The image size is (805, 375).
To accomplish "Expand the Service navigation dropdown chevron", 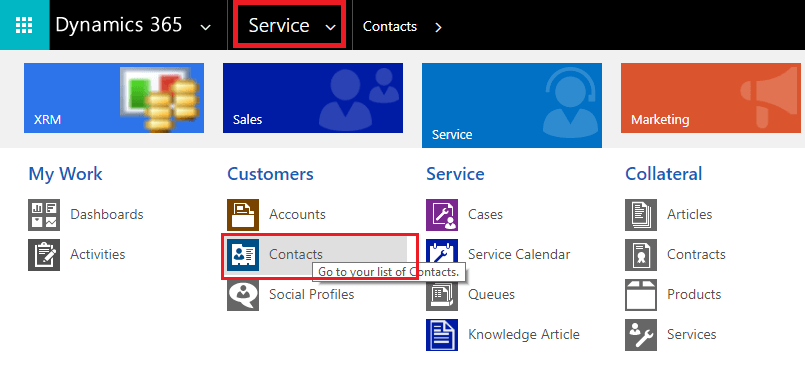I will pyautogui.click(x=331, y=27).
